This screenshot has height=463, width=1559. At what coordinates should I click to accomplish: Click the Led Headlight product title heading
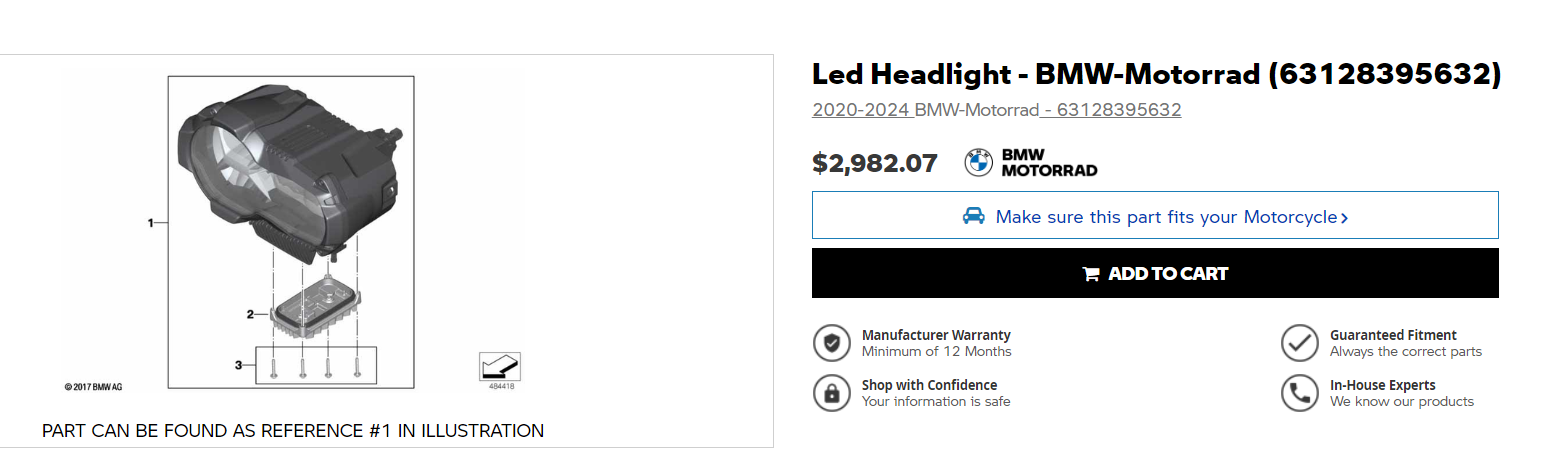(x=1156, y=74)
